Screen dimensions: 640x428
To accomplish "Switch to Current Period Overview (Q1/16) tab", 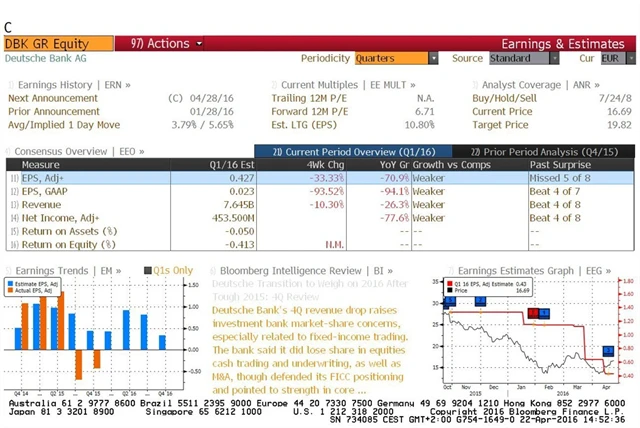I will [353, 152].
